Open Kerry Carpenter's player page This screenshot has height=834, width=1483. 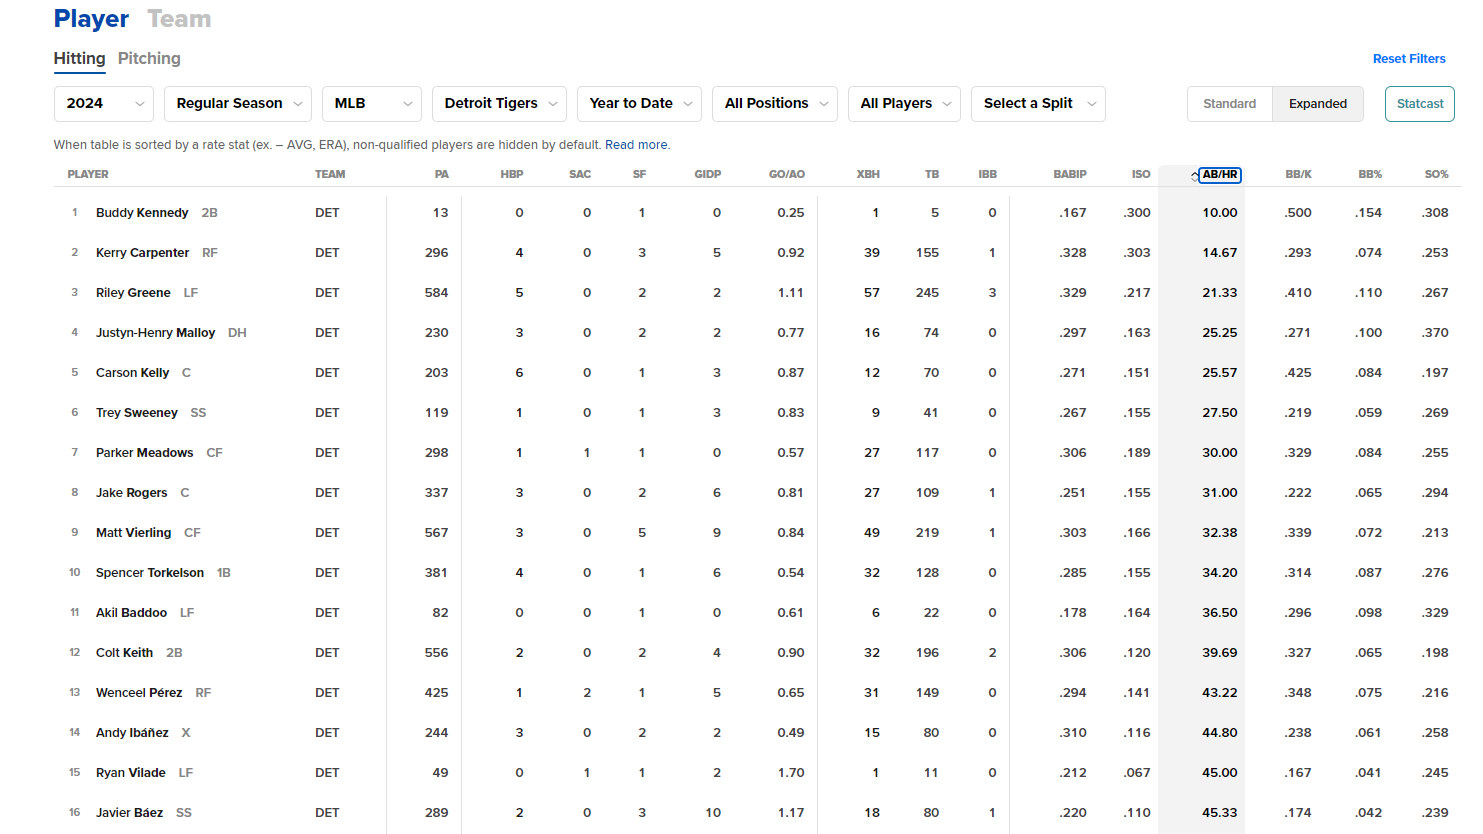[x=142, y=253]
